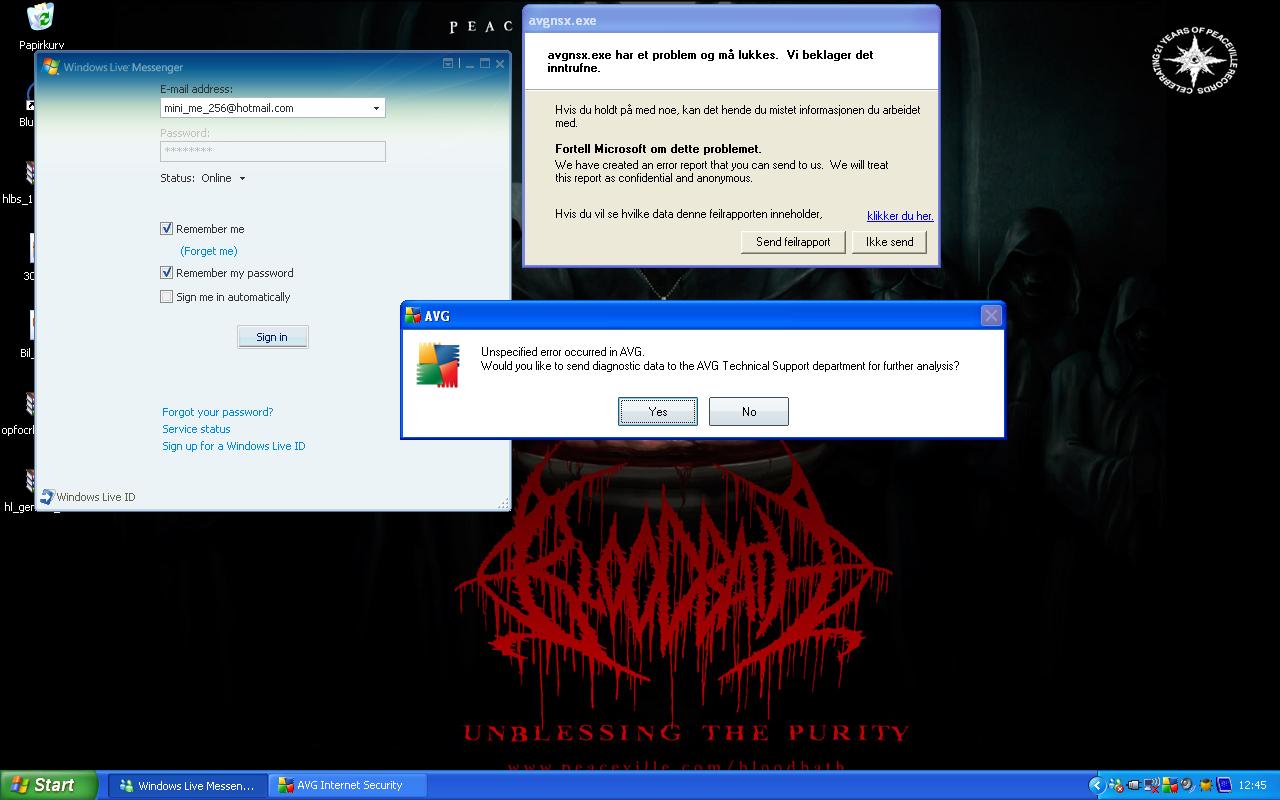
Task: Click Yes to send AVG diagnostic data
Action: point(658,411)
